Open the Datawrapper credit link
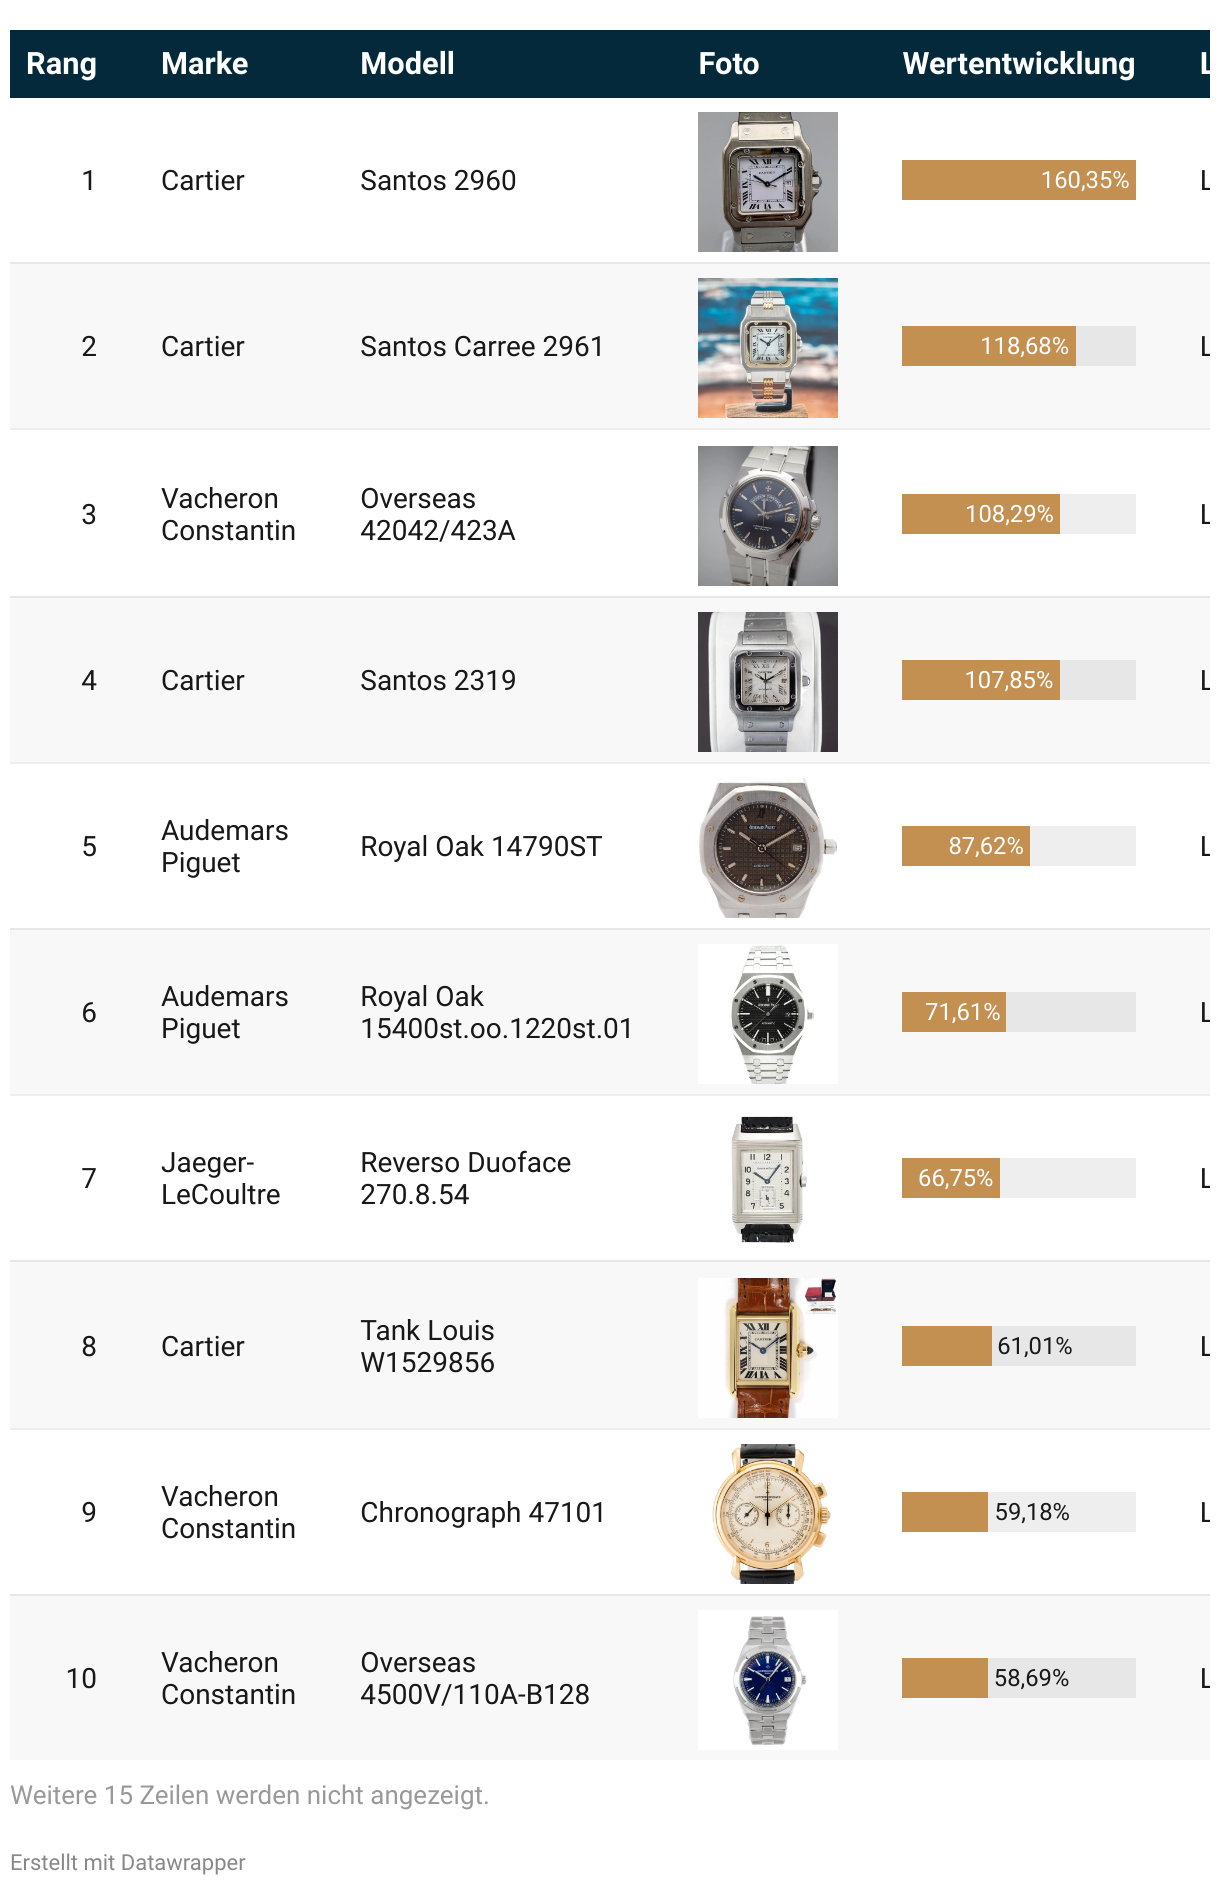 tap(128, 1862)
